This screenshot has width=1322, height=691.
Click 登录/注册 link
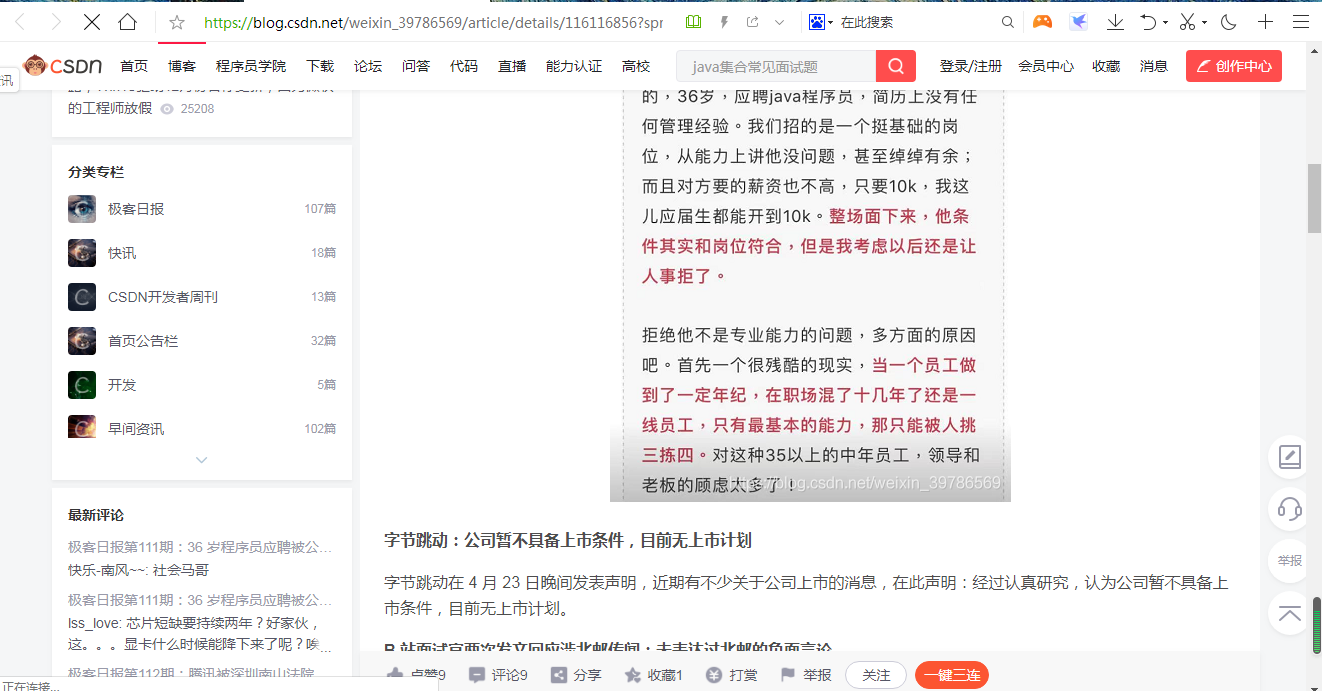click(971, 66)
